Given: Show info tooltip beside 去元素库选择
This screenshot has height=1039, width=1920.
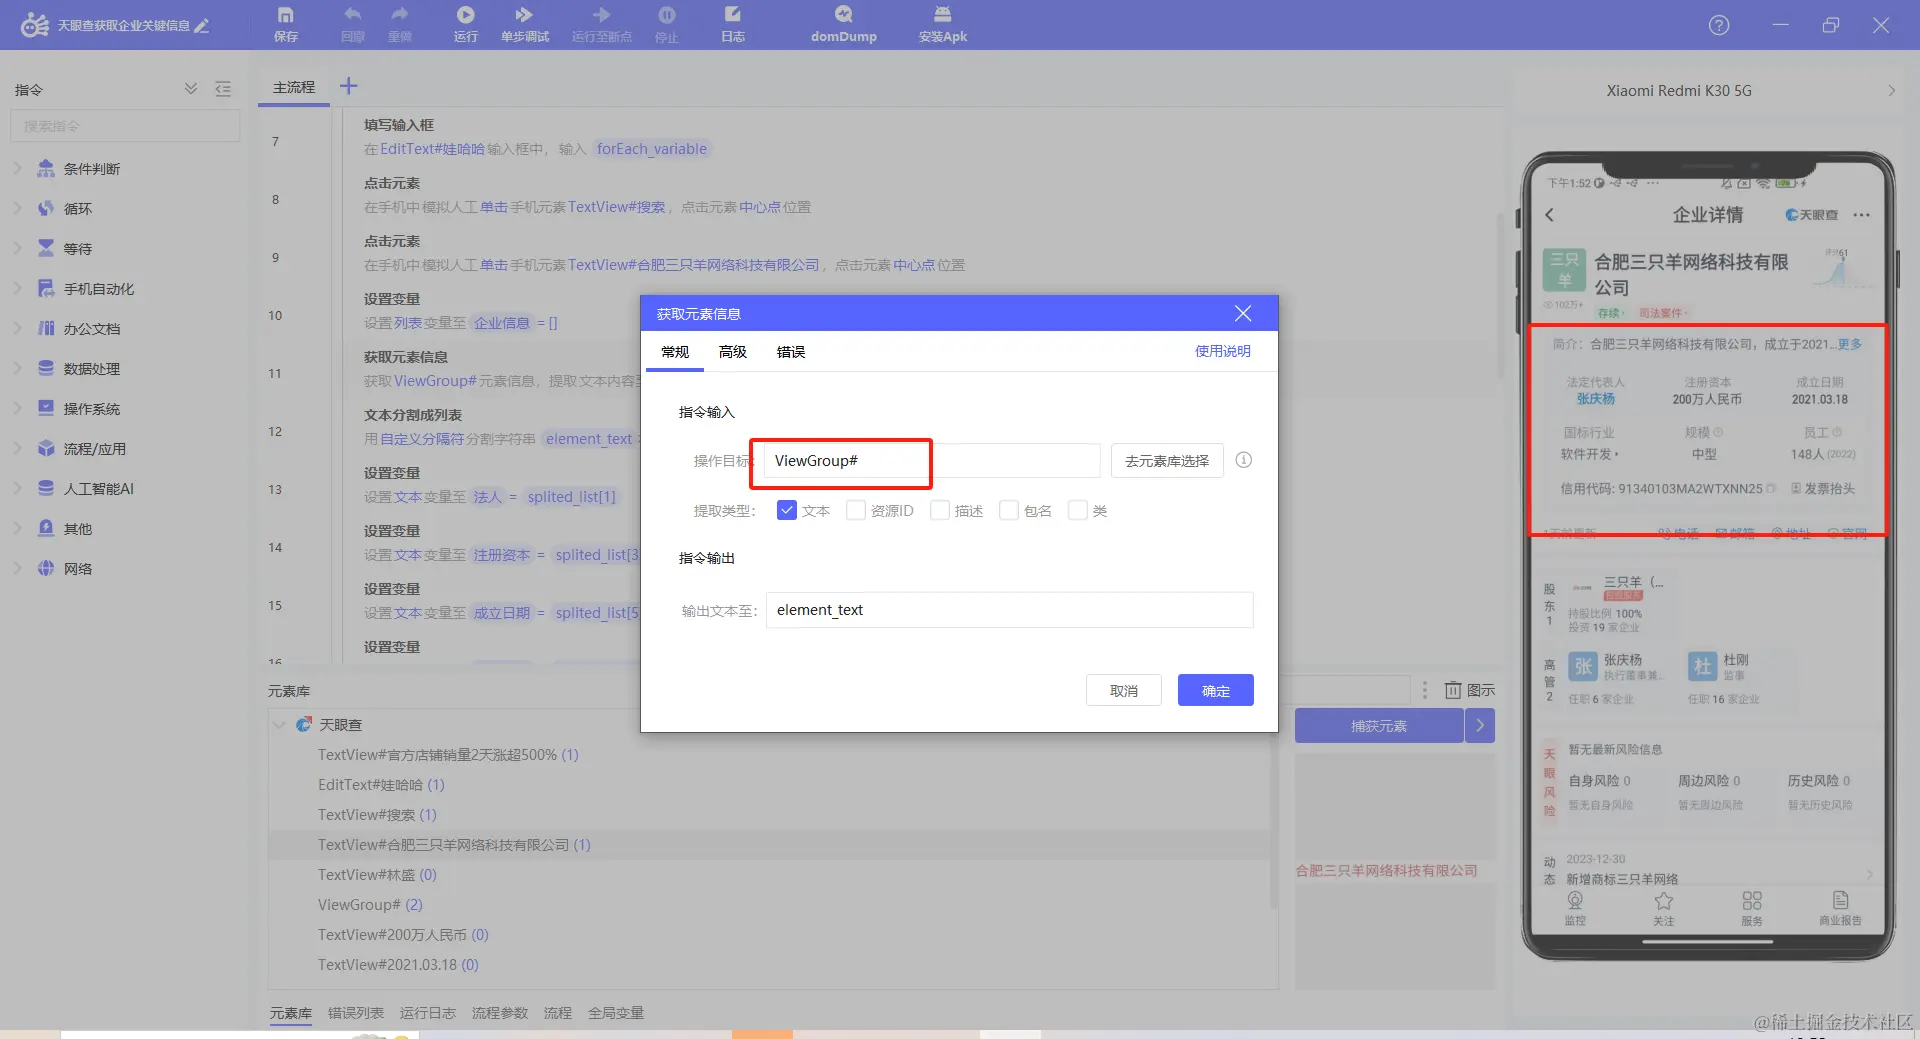Looking at the screenshot, I should click(1244, 460).
